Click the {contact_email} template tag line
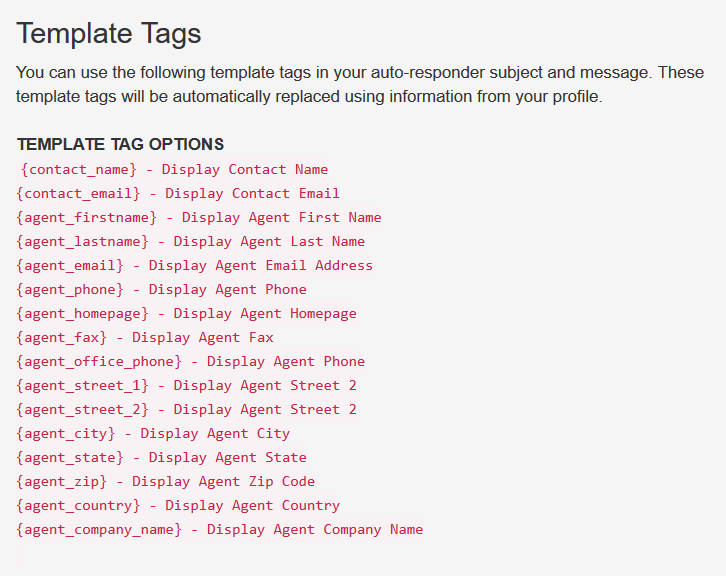726x576 pixels. [178, 194]
